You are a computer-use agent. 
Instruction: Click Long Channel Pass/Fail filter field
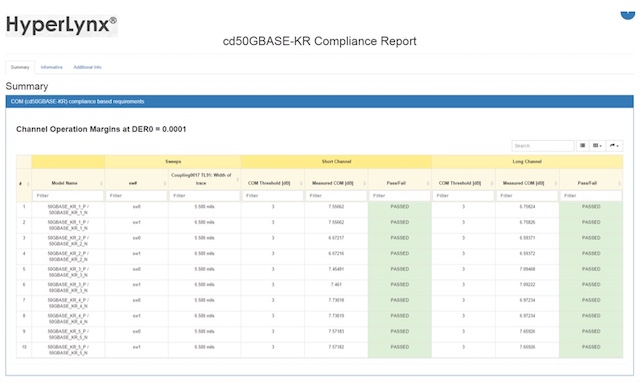[591, 196]
